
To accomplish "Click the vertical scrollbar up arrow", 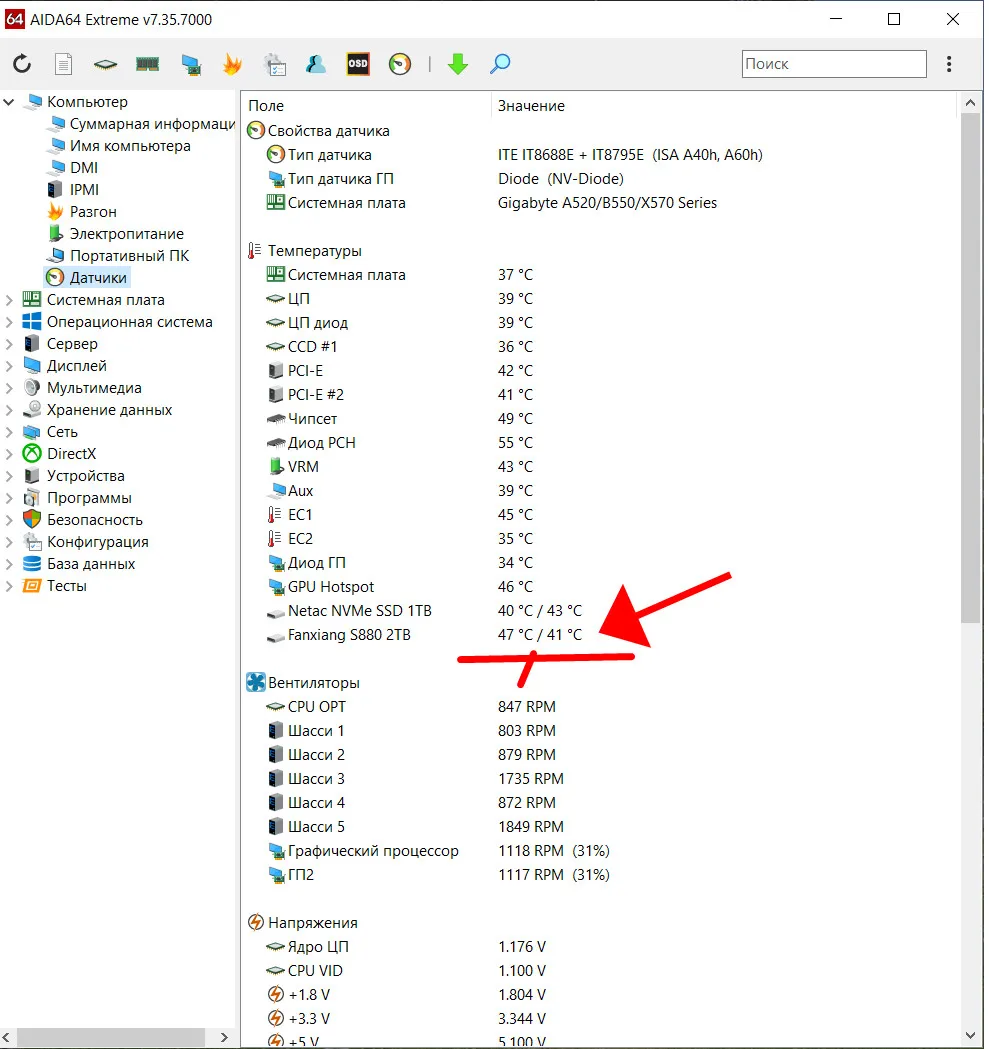I will point(970,102).
